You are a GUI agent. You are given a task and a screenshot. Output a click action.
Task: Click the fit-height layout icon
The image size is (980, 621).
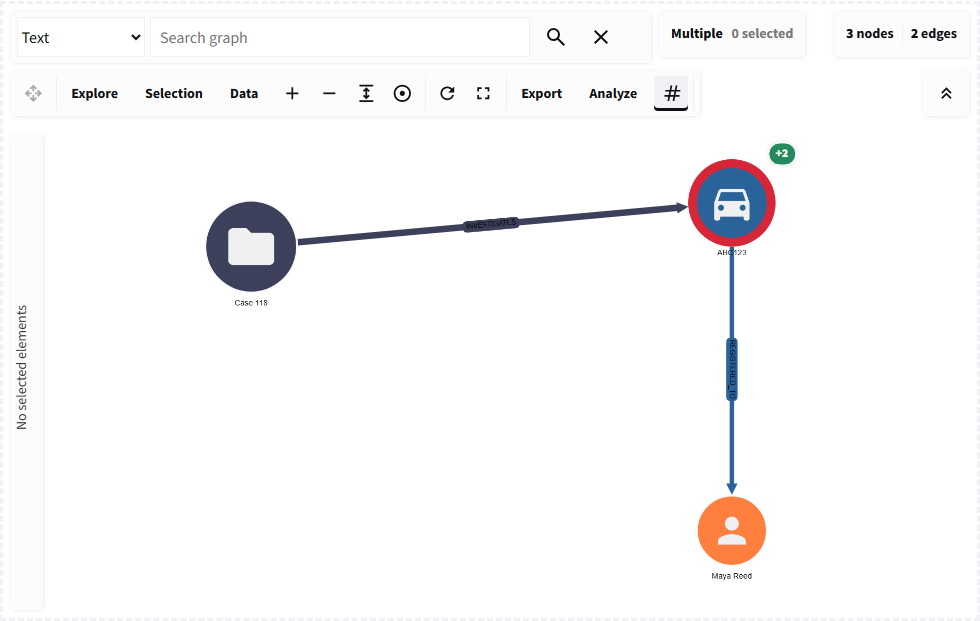pos(366,94)
